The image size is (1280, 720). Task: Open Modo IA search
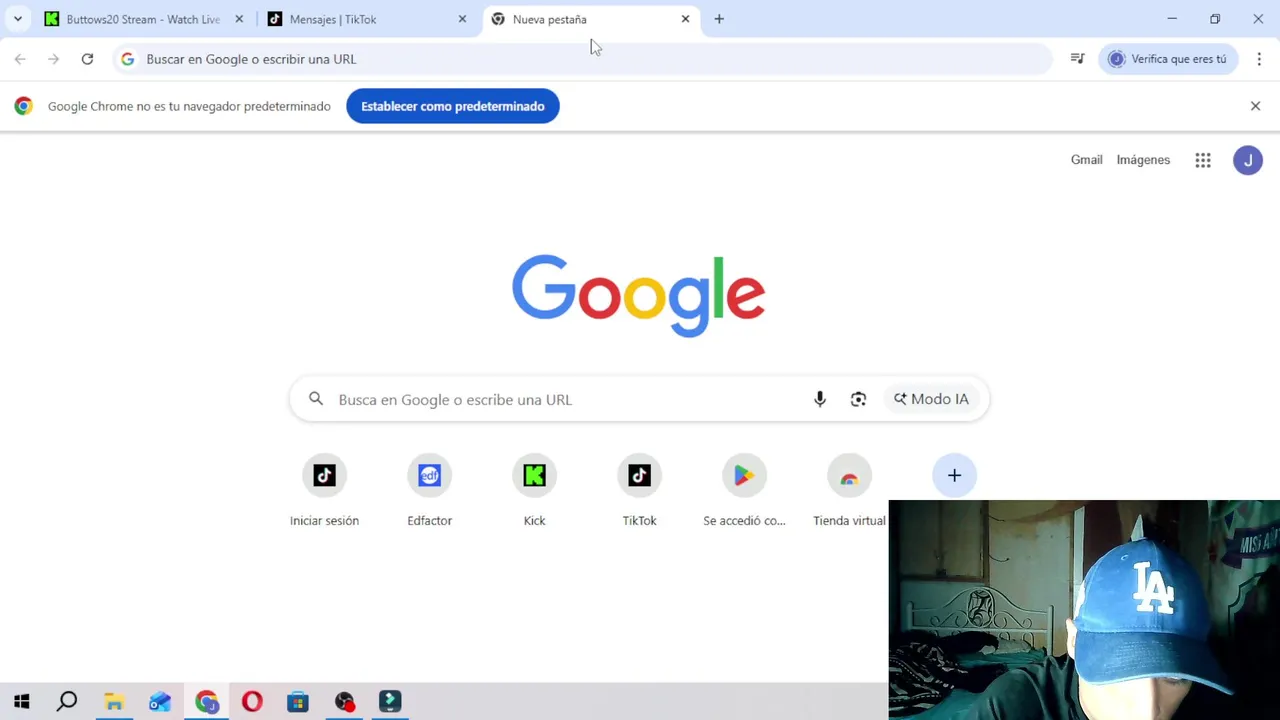tap(931, 399)
